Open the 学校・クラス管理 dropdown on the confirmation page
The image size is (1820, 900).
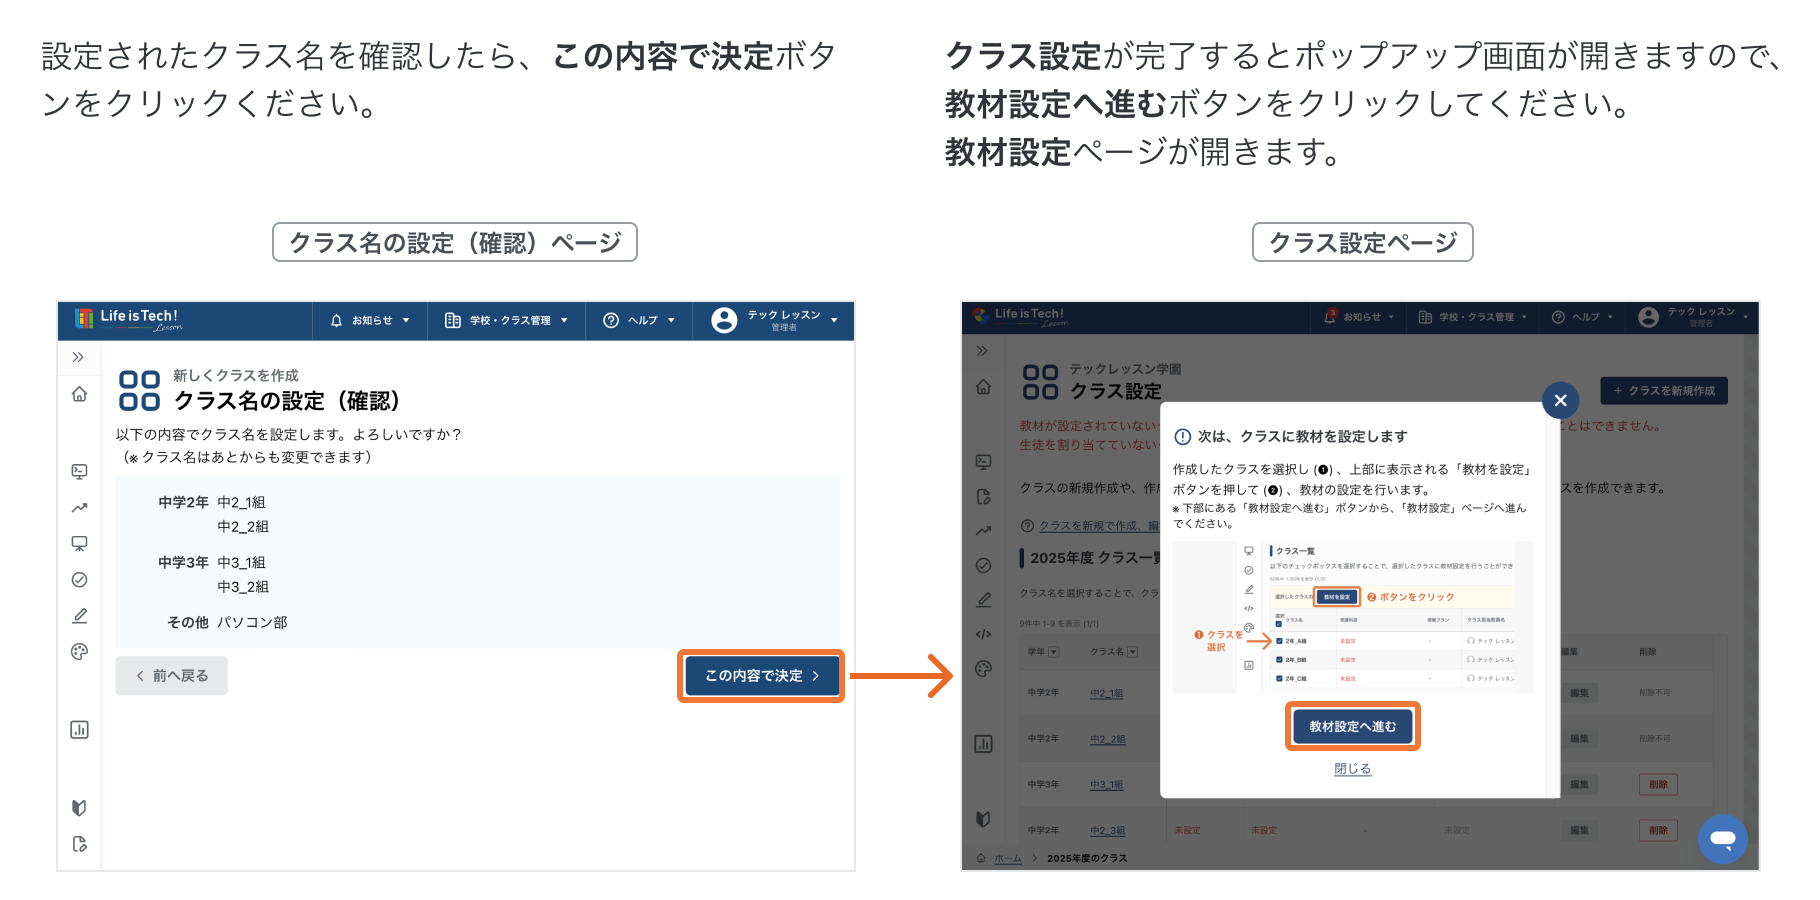(507, 321)
